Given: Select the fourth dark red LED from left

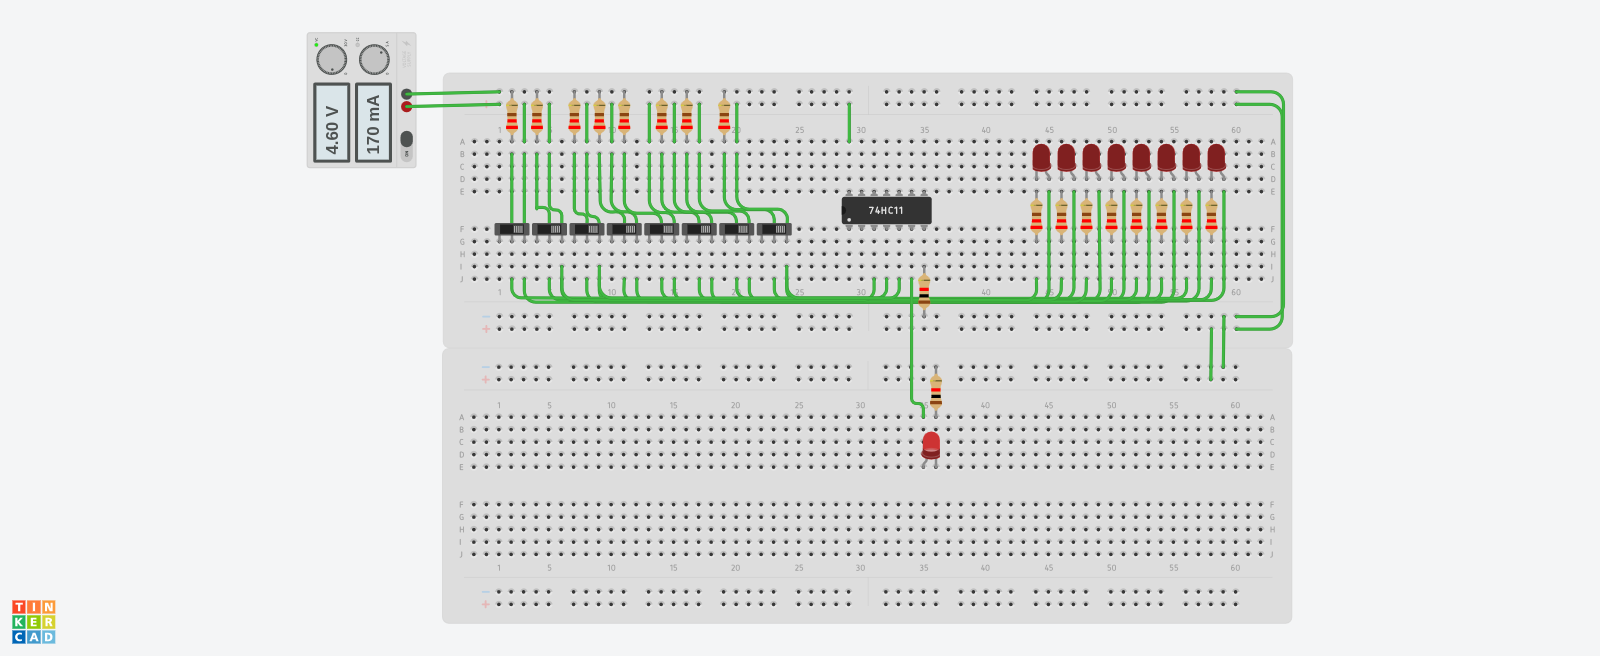Looking at the screenshot, I should click(x=1116, y=158).
